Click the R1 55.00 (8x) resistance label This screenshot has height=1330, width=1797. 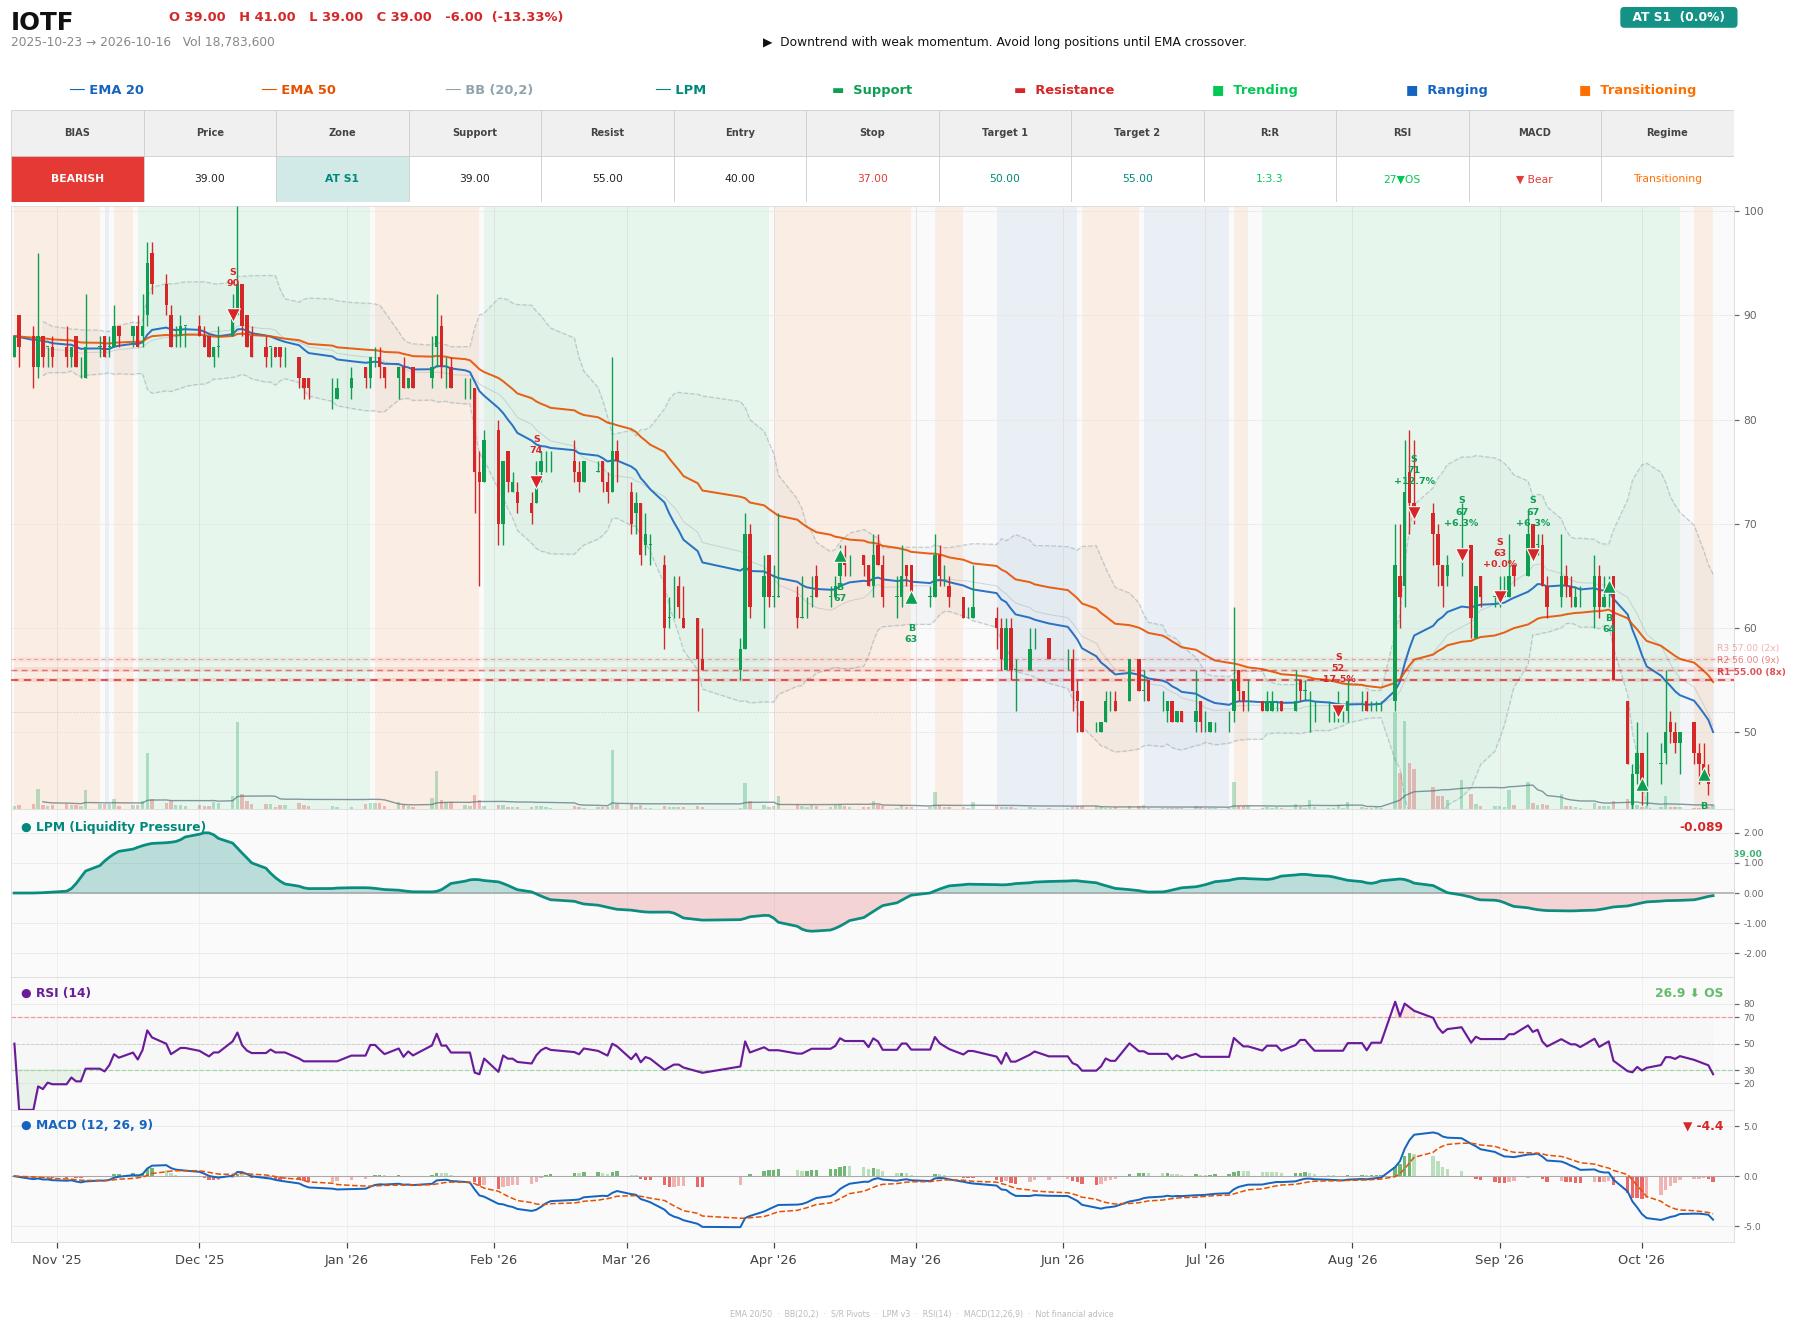1751,672
